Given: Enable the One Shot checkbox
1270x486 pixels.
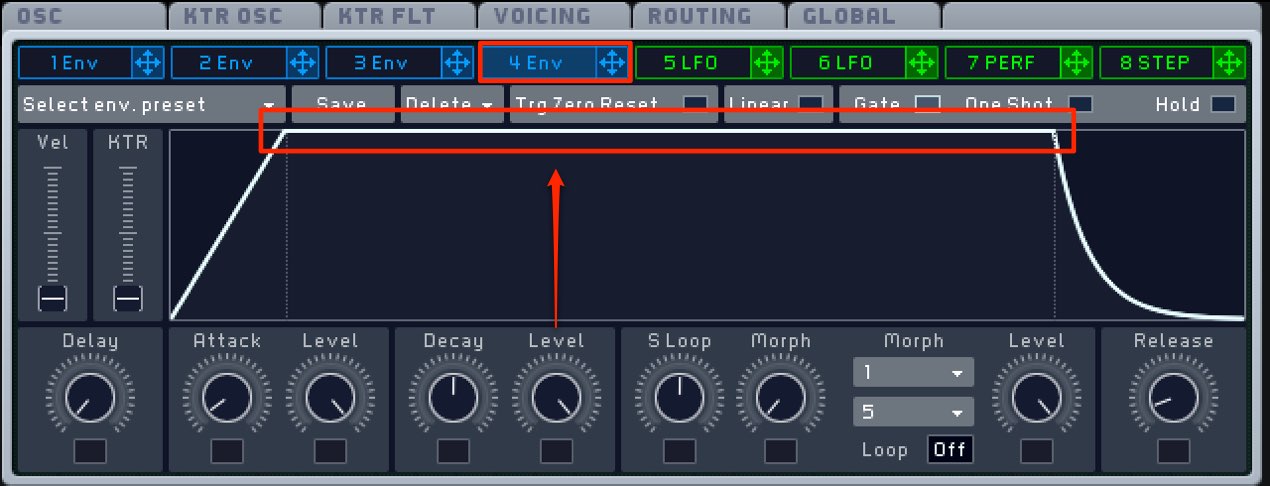Looking at the screenshot, I should click(1081, 104).
